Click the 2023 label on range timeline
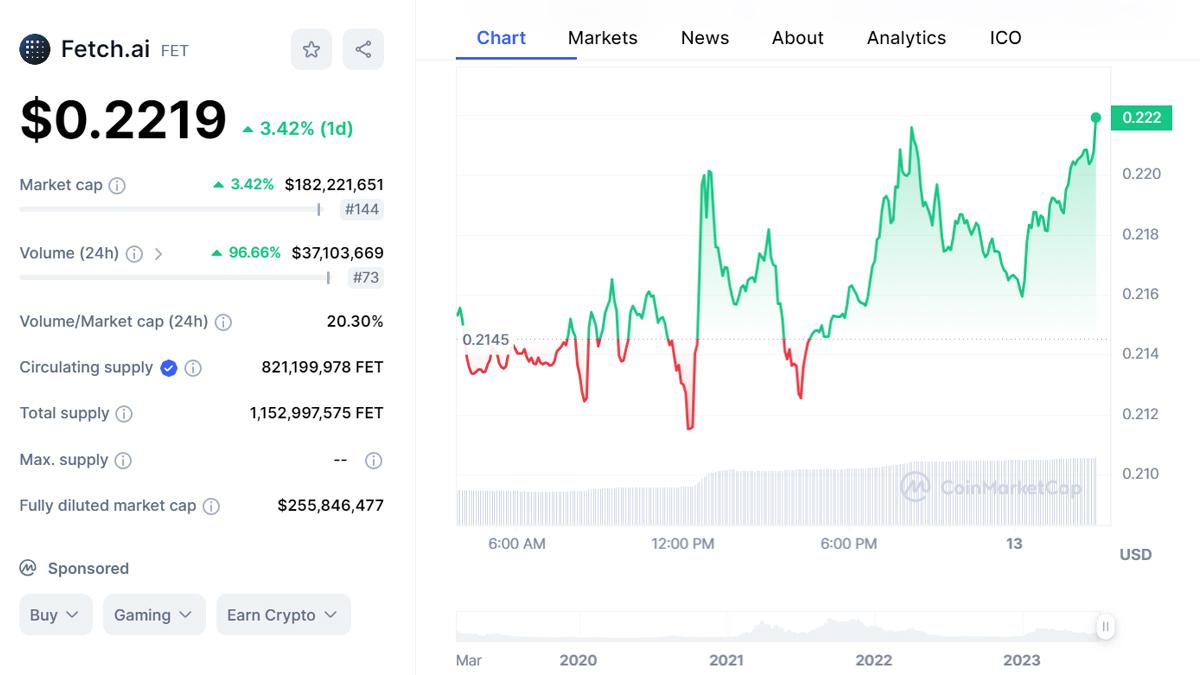 click(x=1022, y=660)
